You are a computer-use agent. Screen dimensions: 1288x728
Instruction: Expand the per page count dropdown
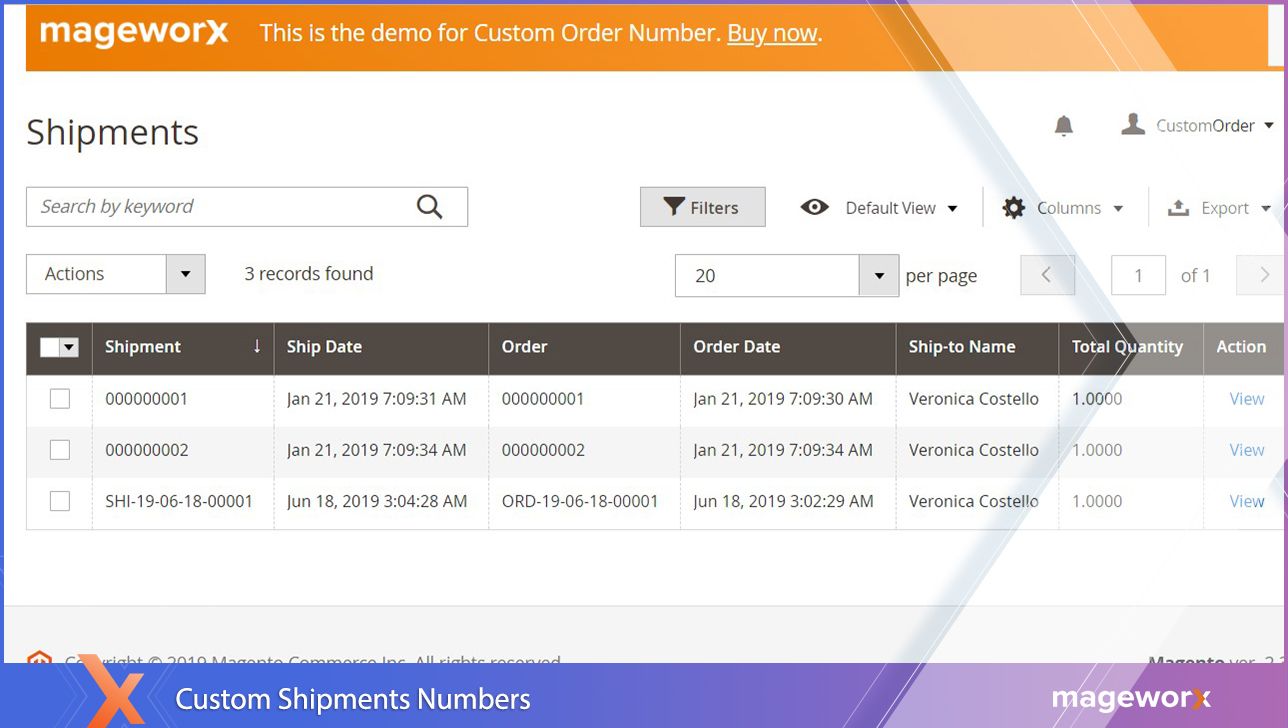point(878,276)
